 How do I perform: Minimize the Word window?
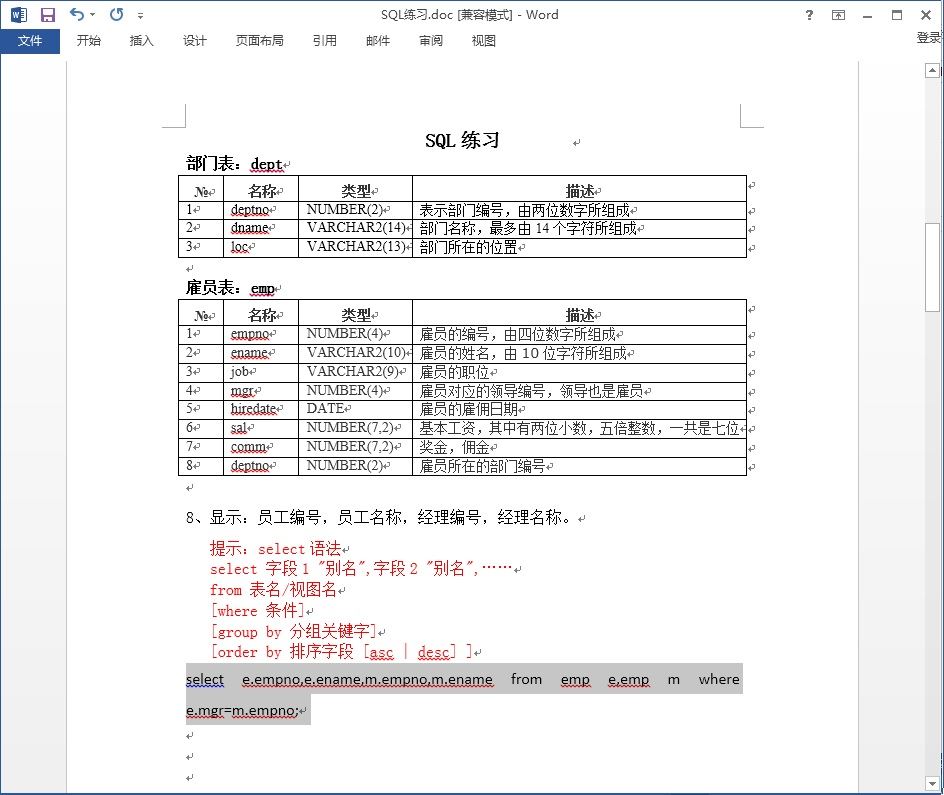867,16
